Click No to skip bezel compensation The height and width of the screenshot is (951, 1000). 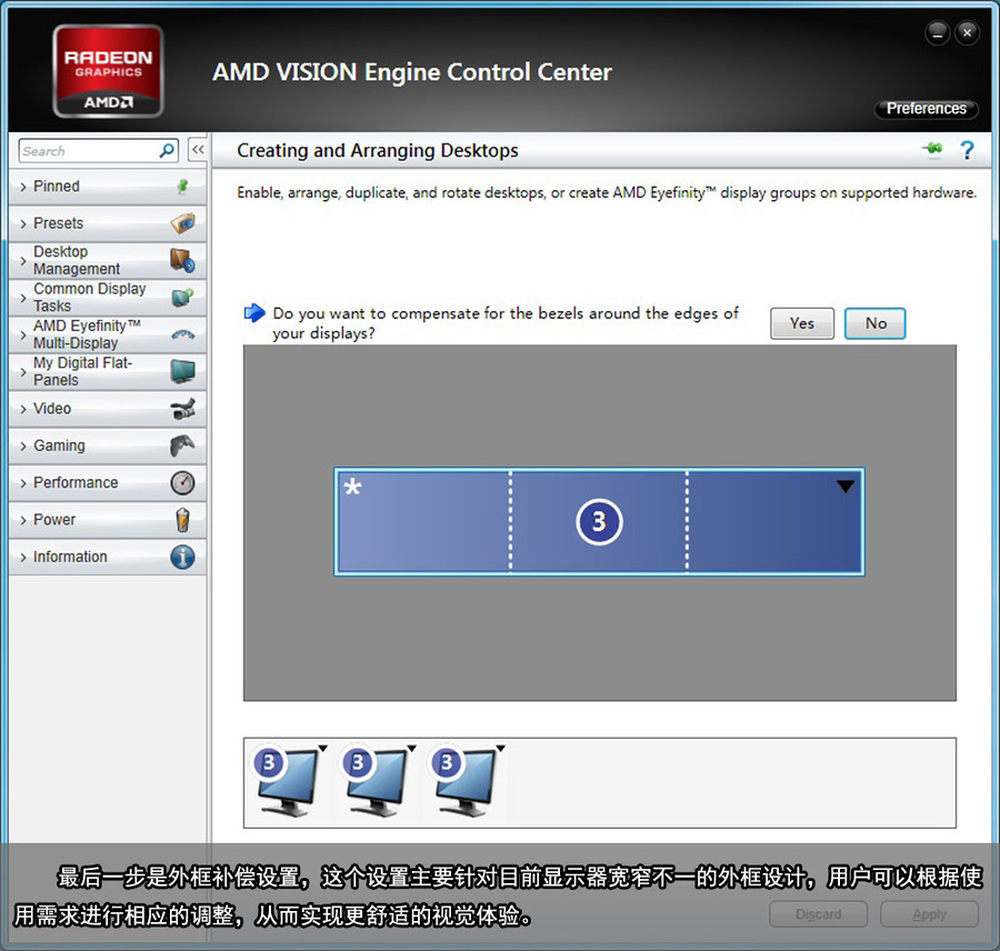(x=875, y=323)
